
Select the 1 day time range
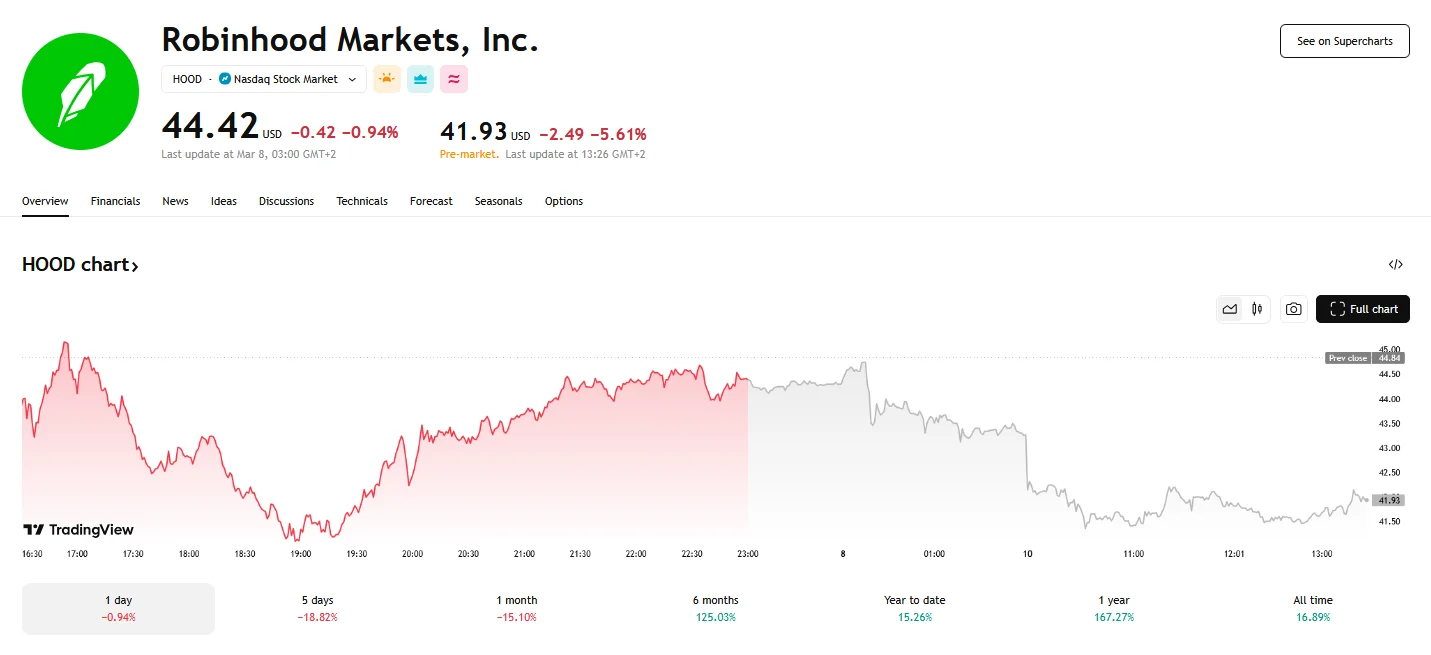(118, 608)
